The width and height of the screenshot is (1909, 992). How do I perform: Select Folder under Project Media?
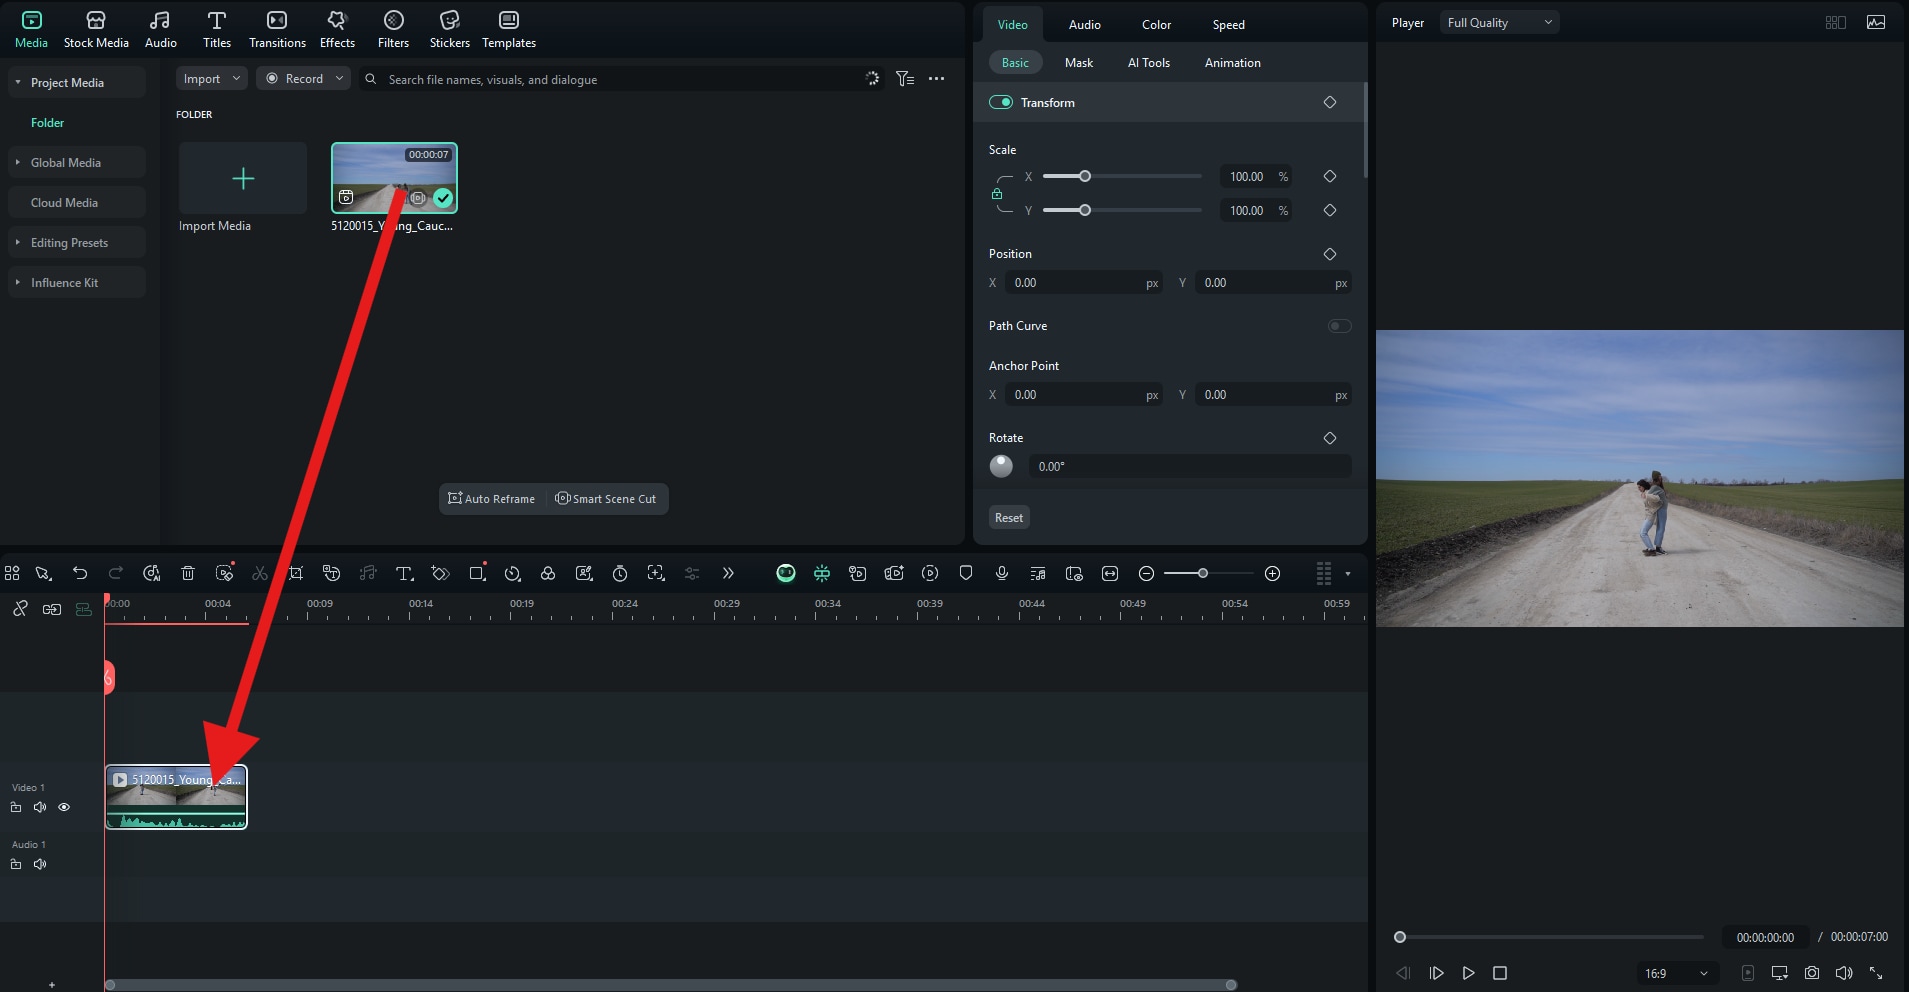pos(47,122)
